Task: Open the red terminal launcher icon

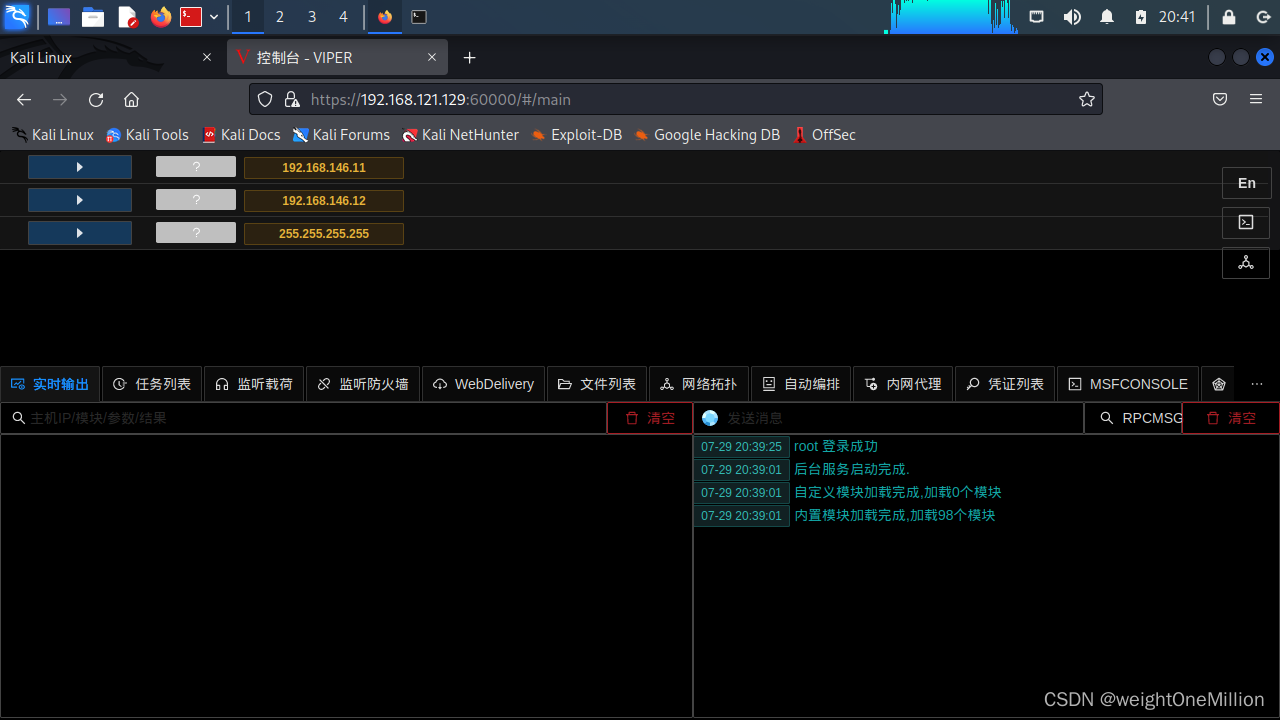Action: [191, 17]
